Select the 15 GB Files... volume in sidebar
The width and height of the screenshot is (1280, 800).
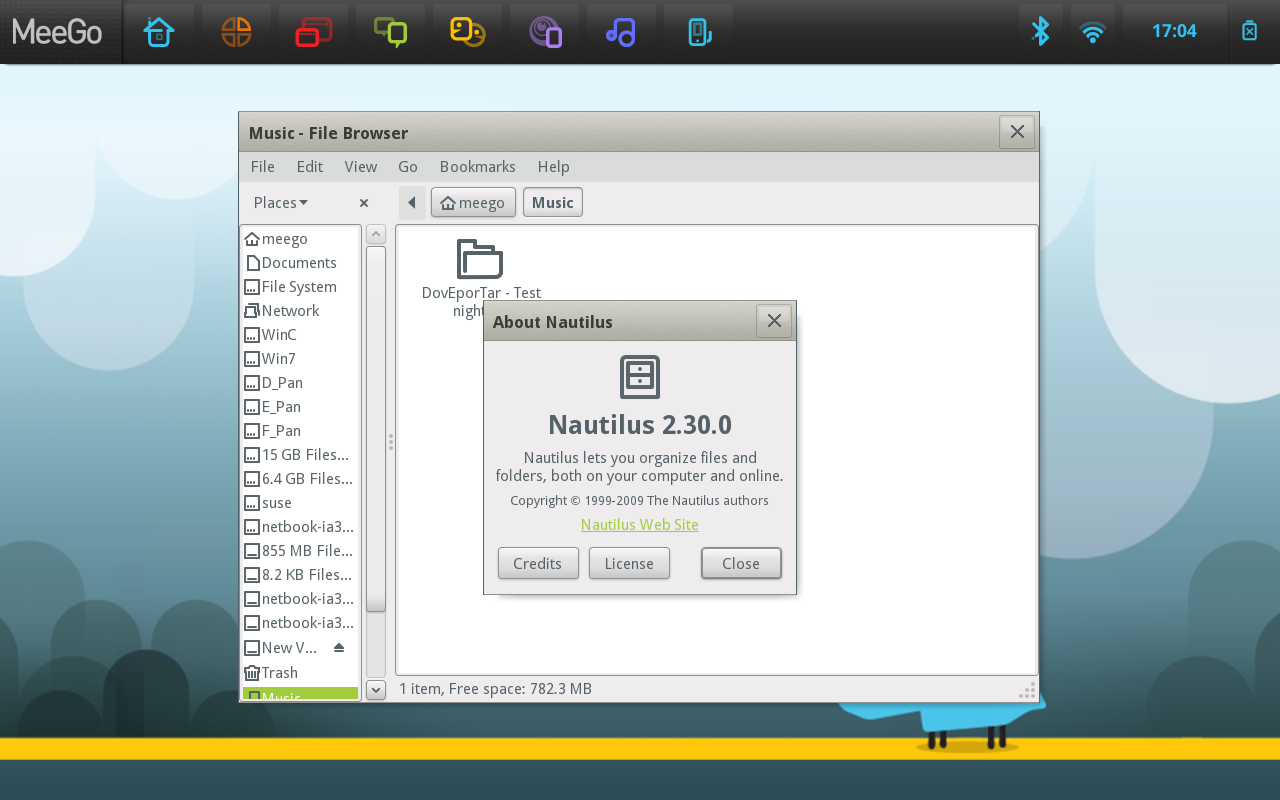[x=300, y=455]
